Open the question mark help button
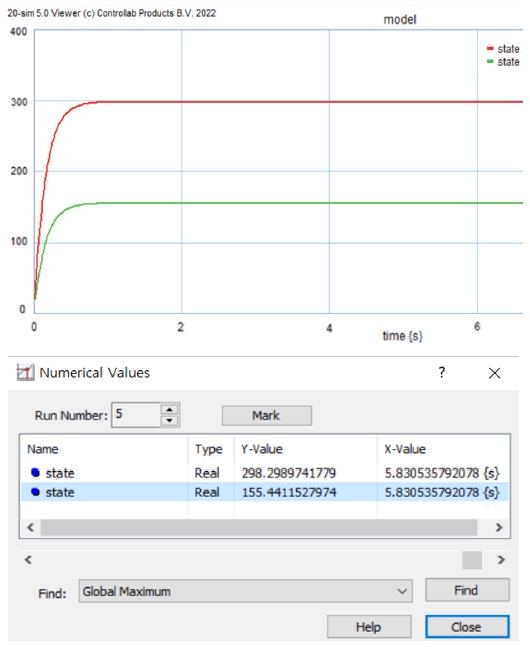 [x=442, y=373]
